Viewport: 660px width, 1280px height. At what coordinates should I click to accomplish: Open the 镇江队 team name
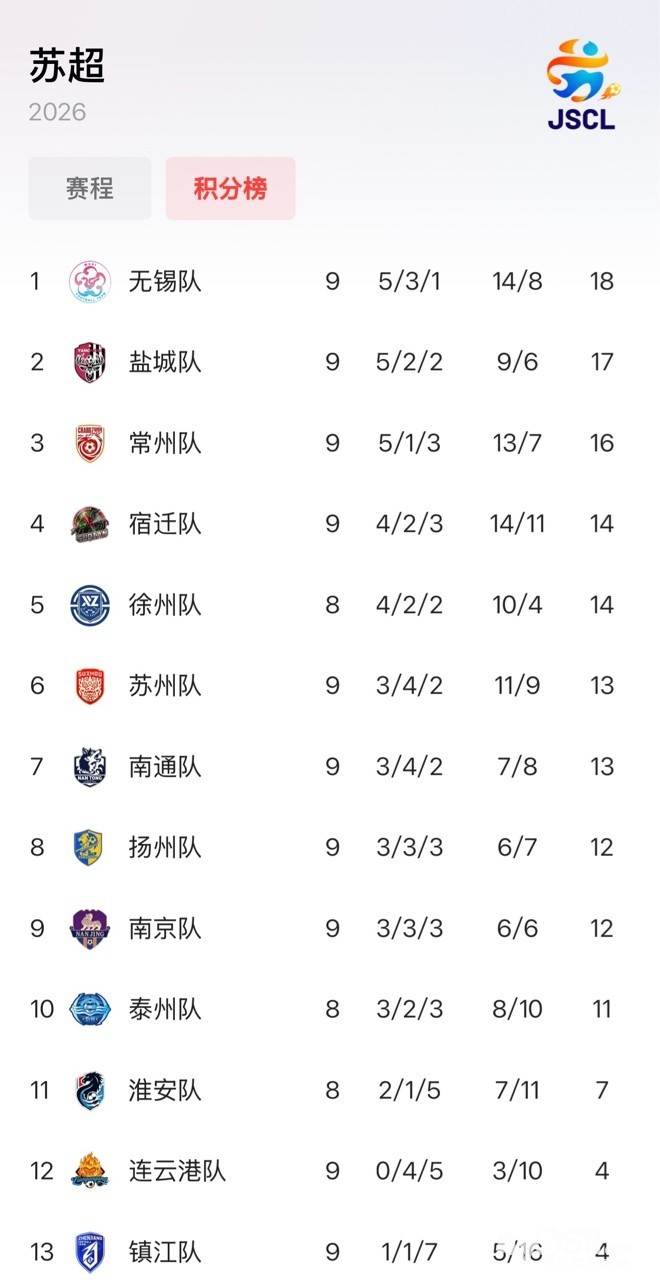coord(165,1252)
